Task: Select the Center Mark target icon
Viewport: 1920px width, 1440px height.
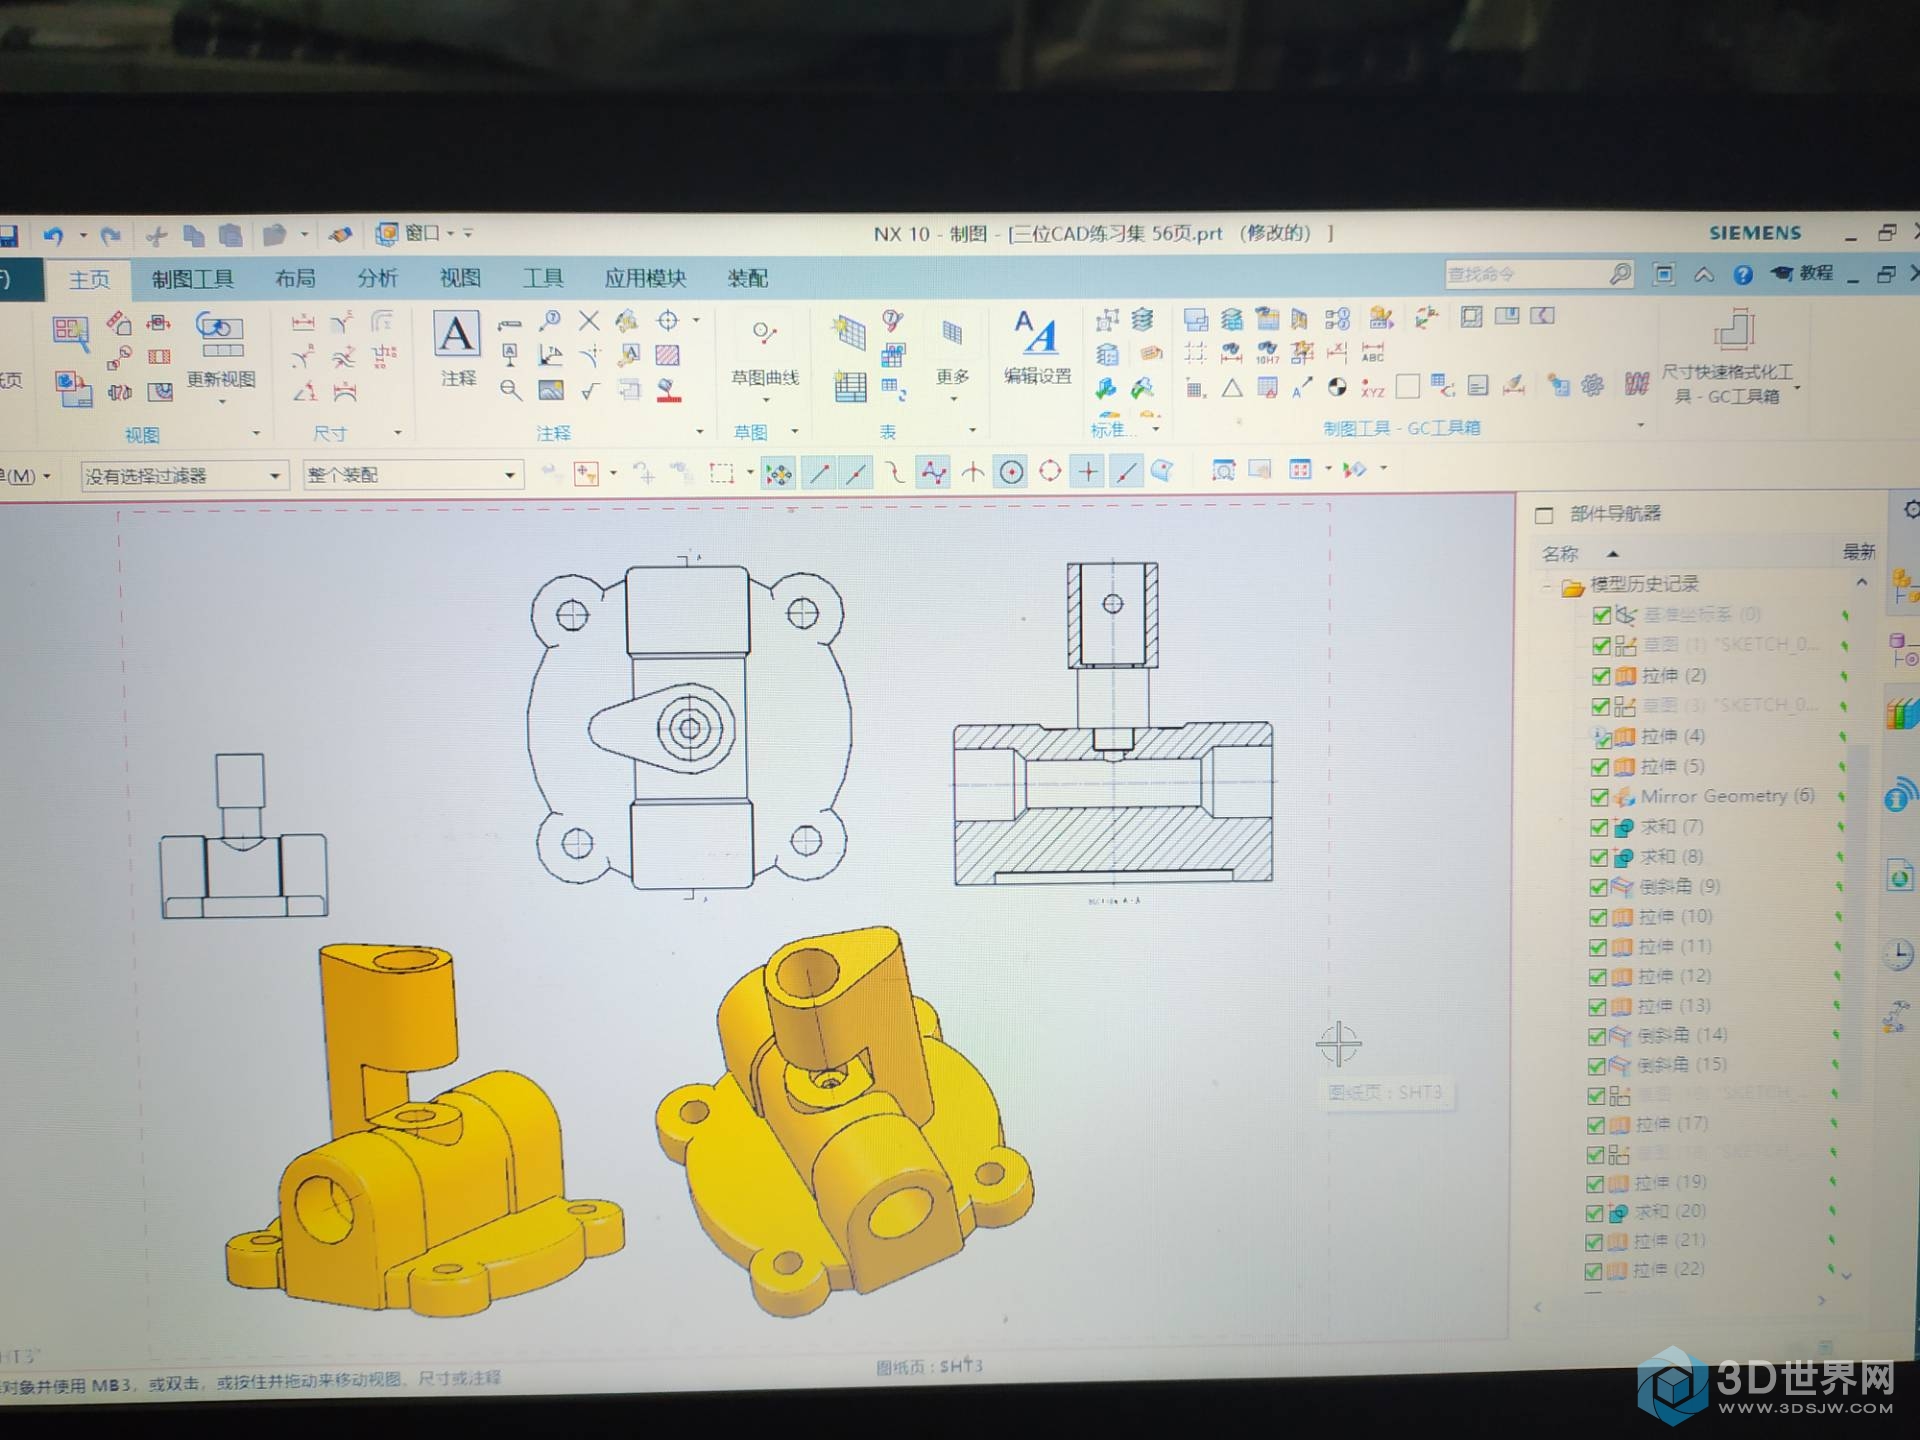Action: [x=667, y=320]
